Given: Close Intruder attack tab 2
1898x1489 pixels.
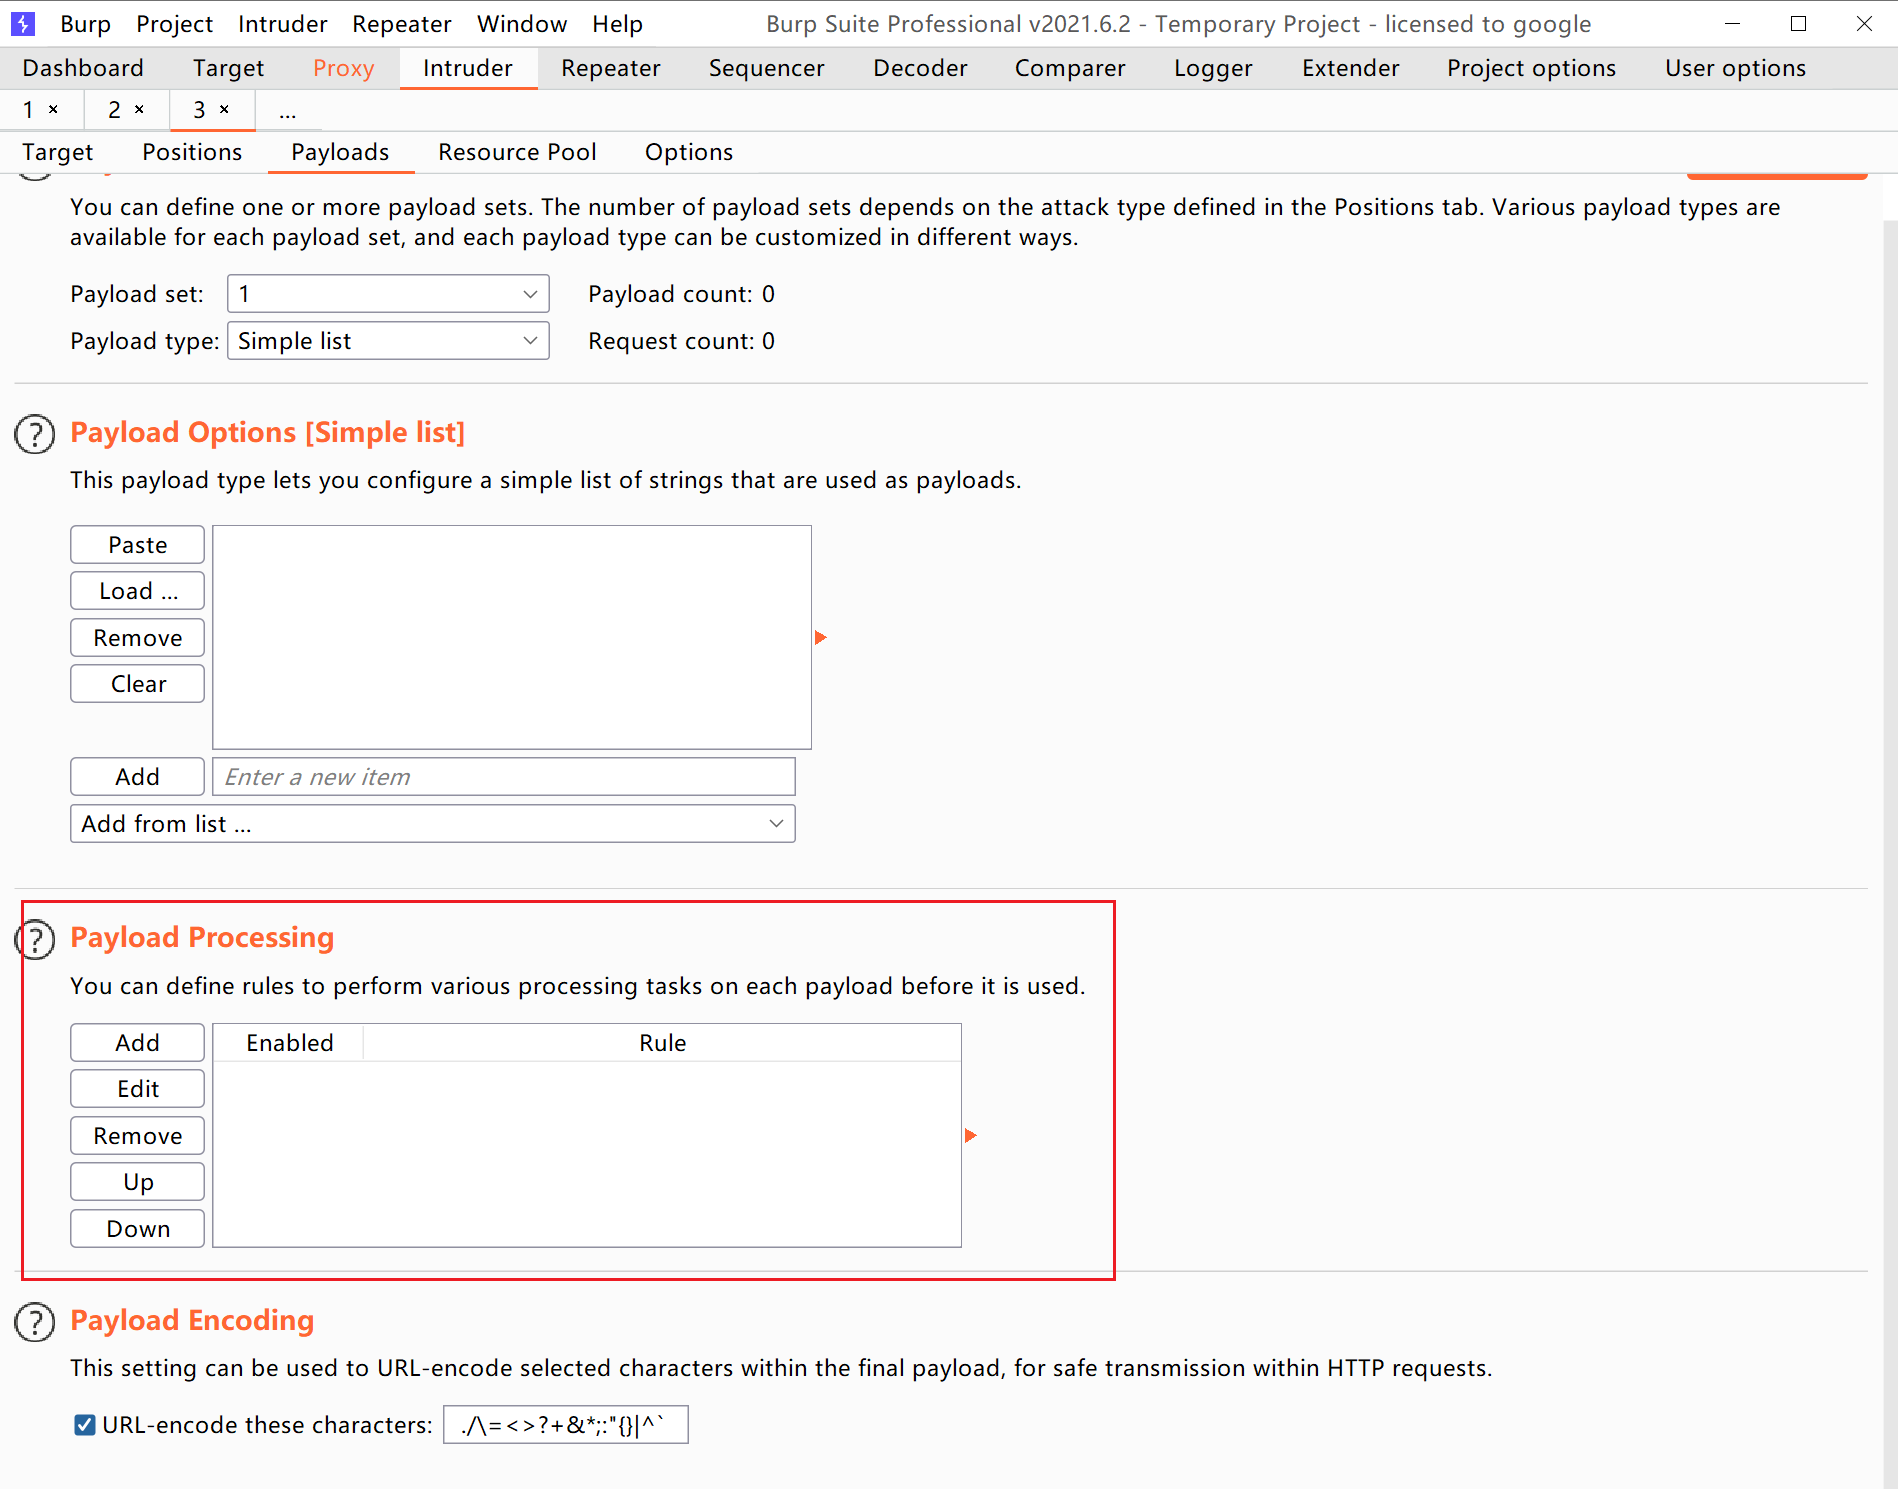Looking at the screenshot, I should [x=140, y=109].
